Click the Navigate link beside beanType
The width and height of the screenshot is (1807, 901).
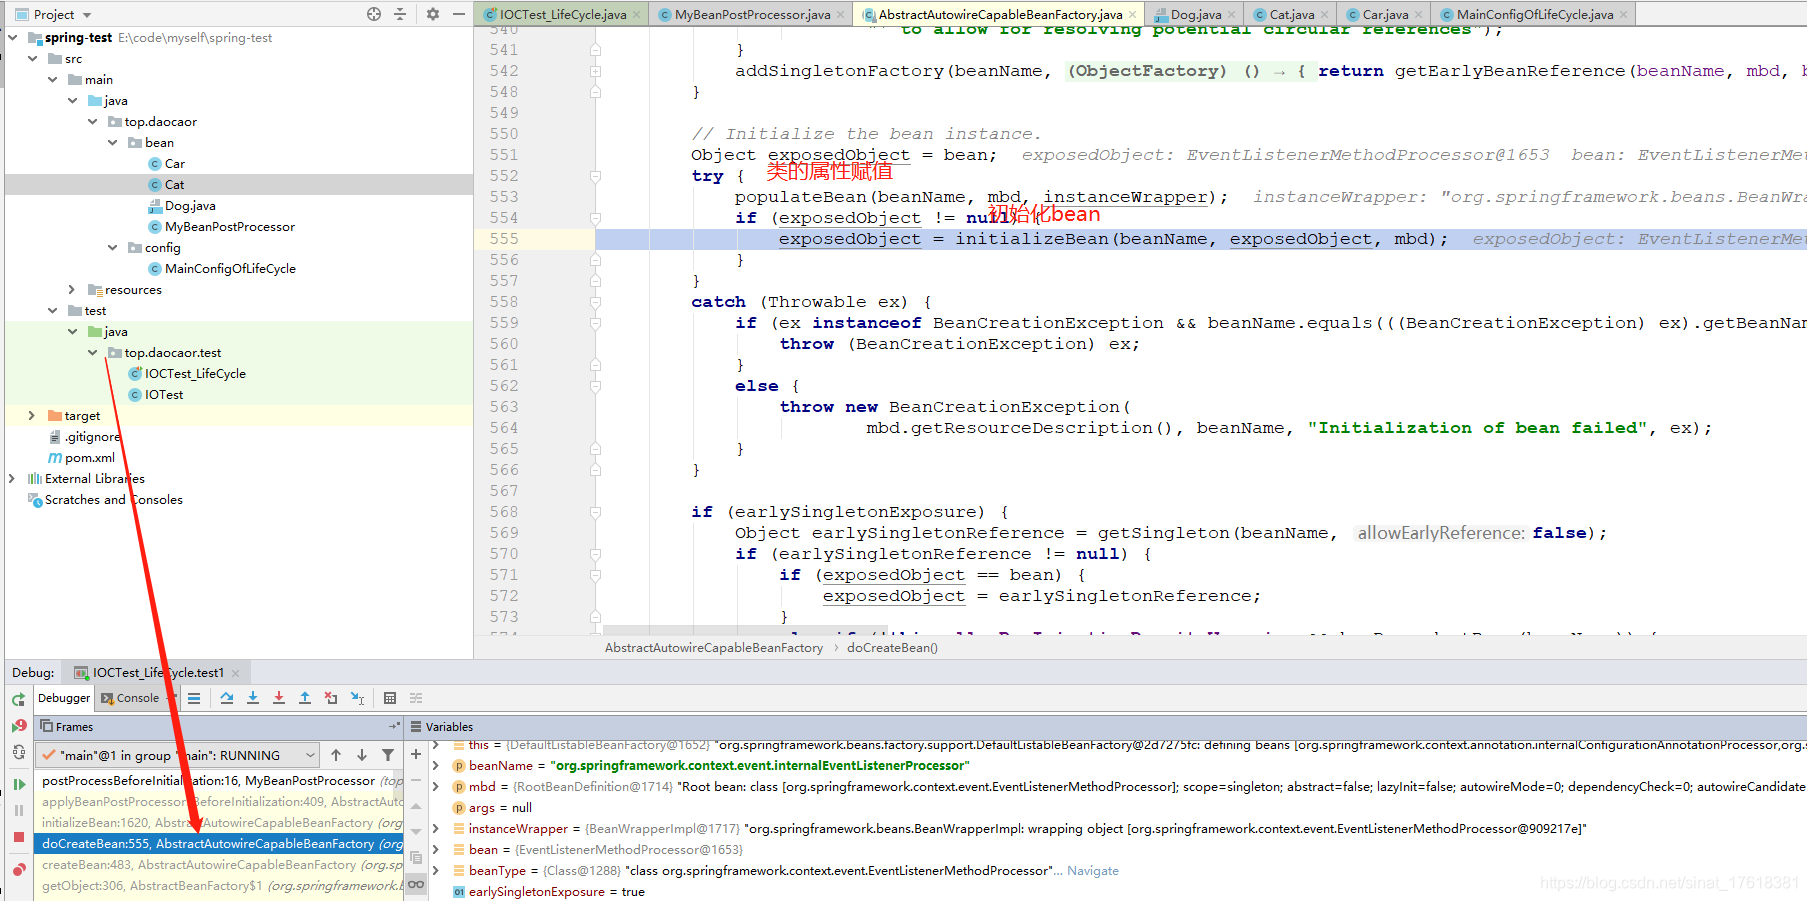coord(1092,871)
